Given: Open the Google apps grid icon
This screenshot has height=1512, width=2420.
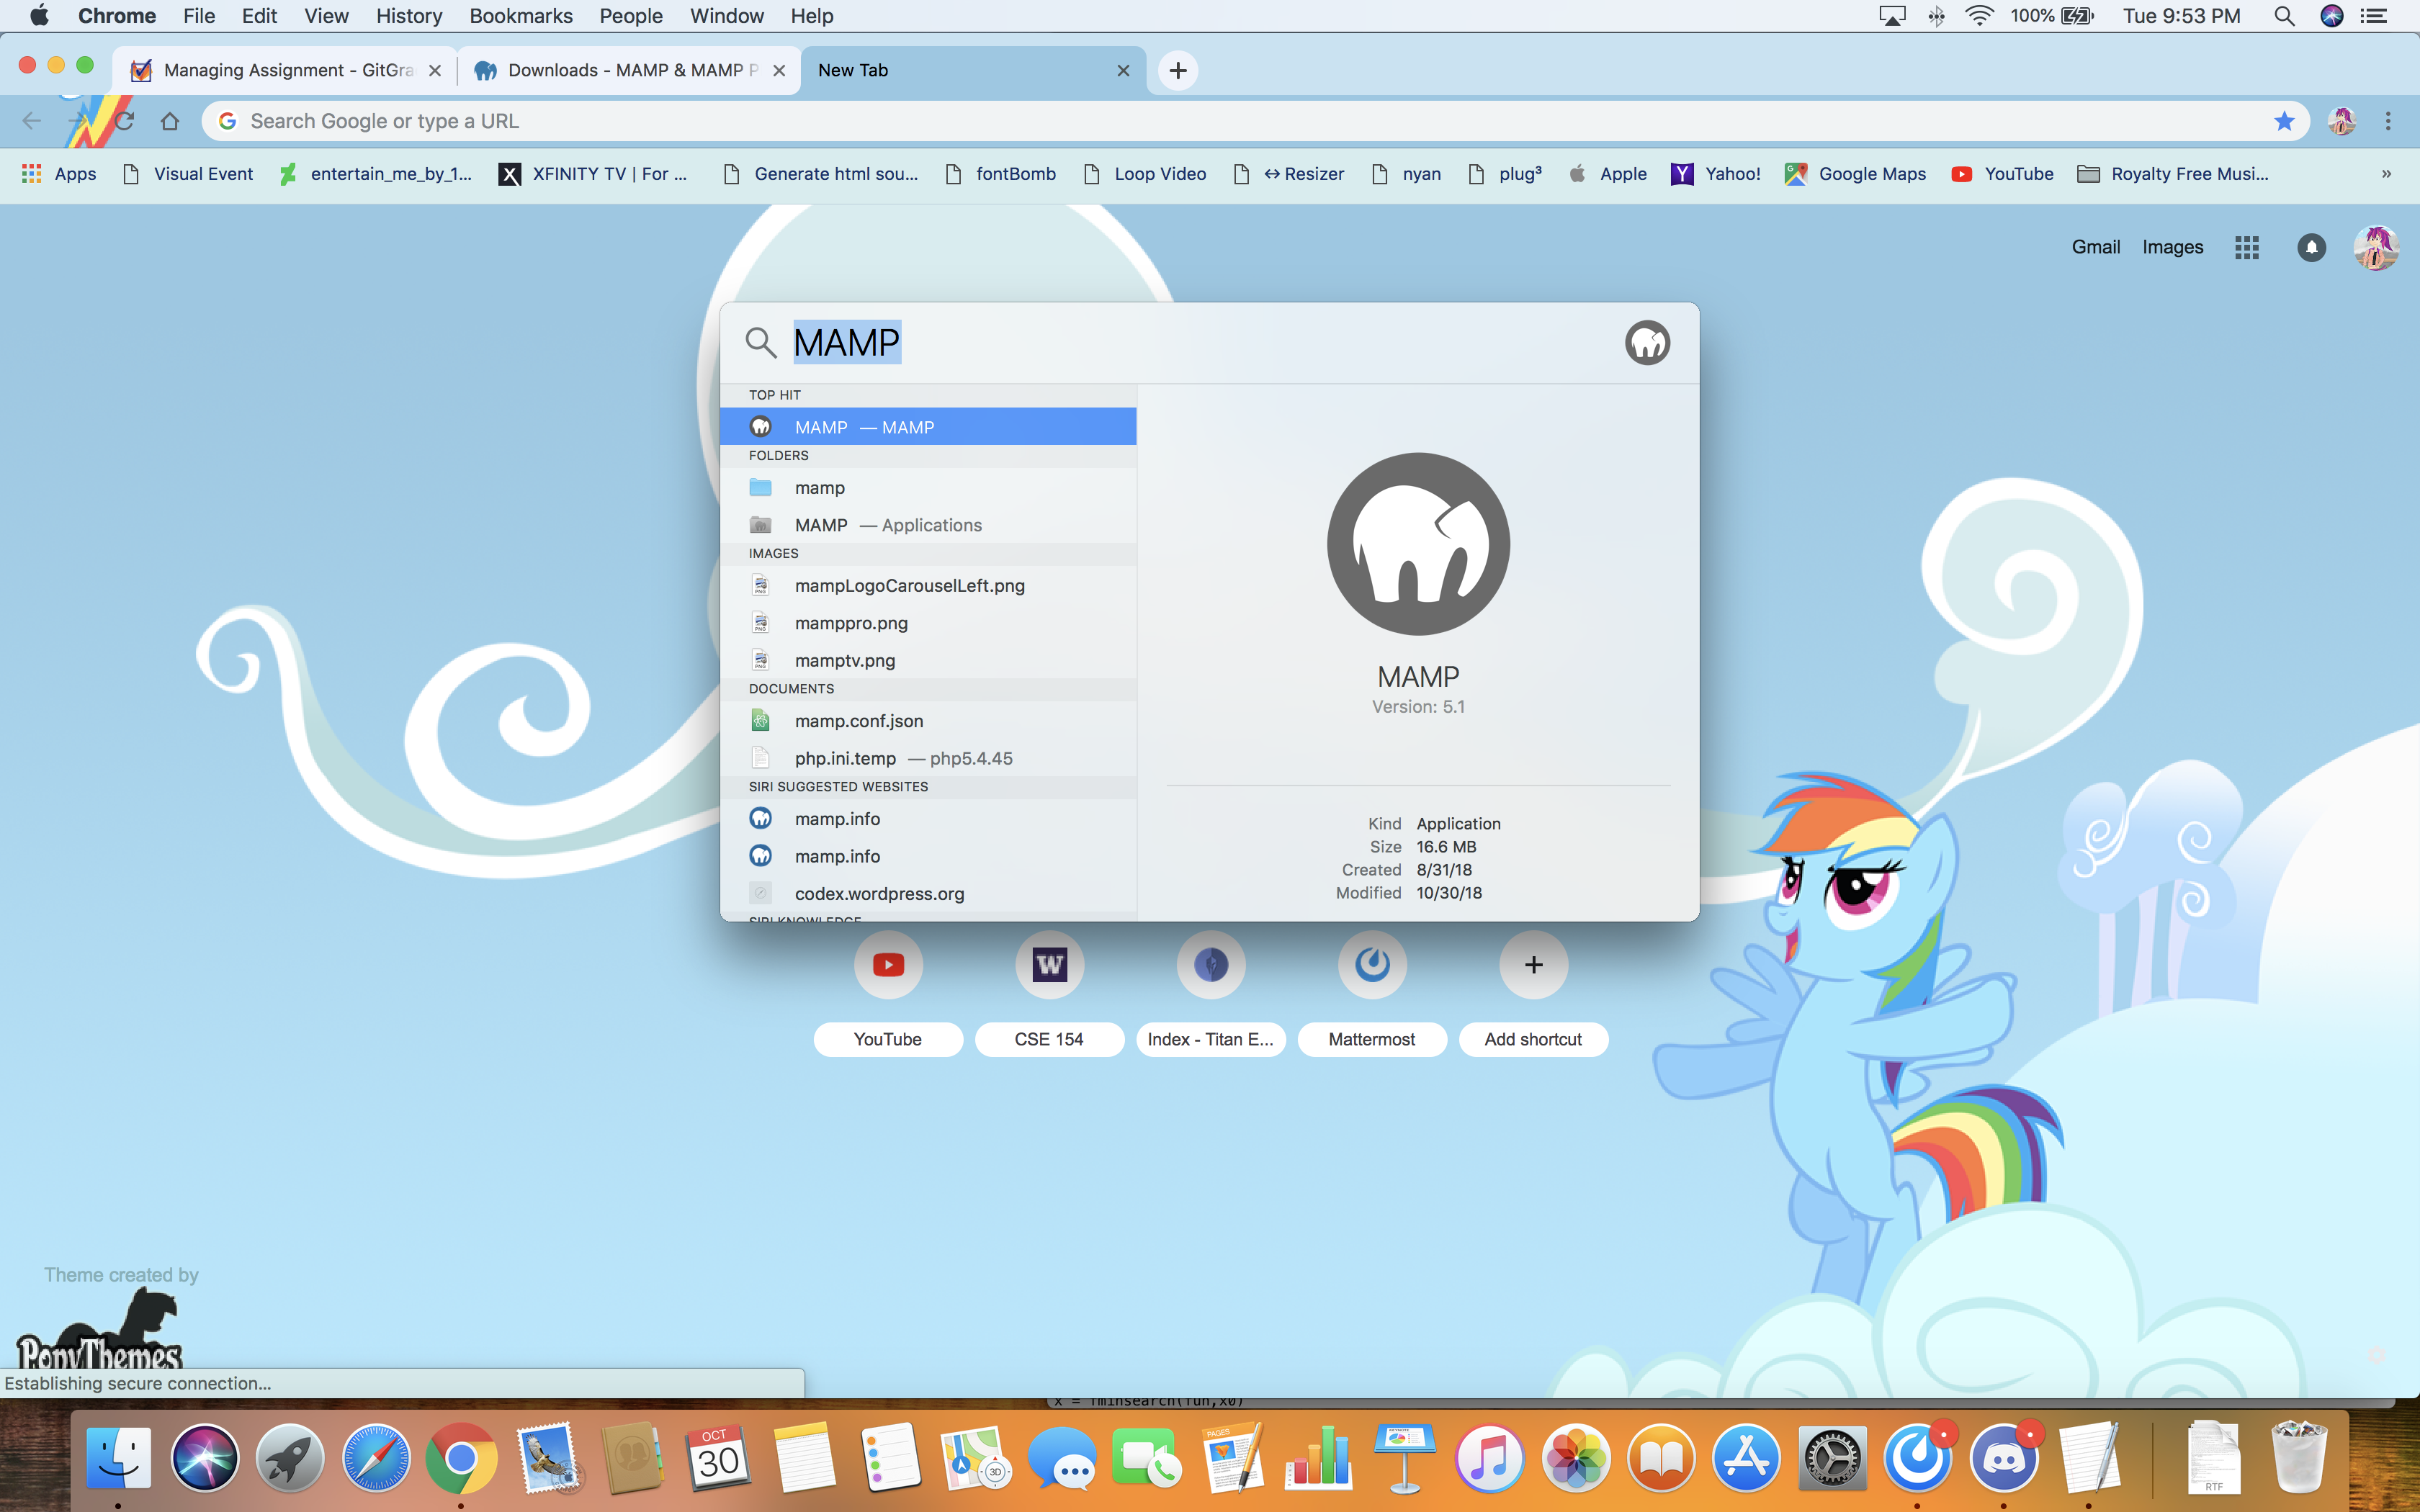Looking at the screenshot, I should [2246, 247].
